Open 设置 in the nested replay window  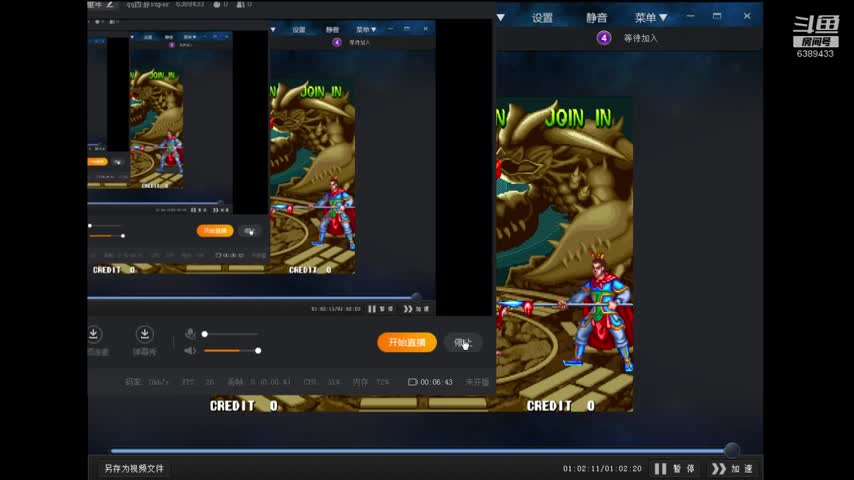click(x=299, y=29)
